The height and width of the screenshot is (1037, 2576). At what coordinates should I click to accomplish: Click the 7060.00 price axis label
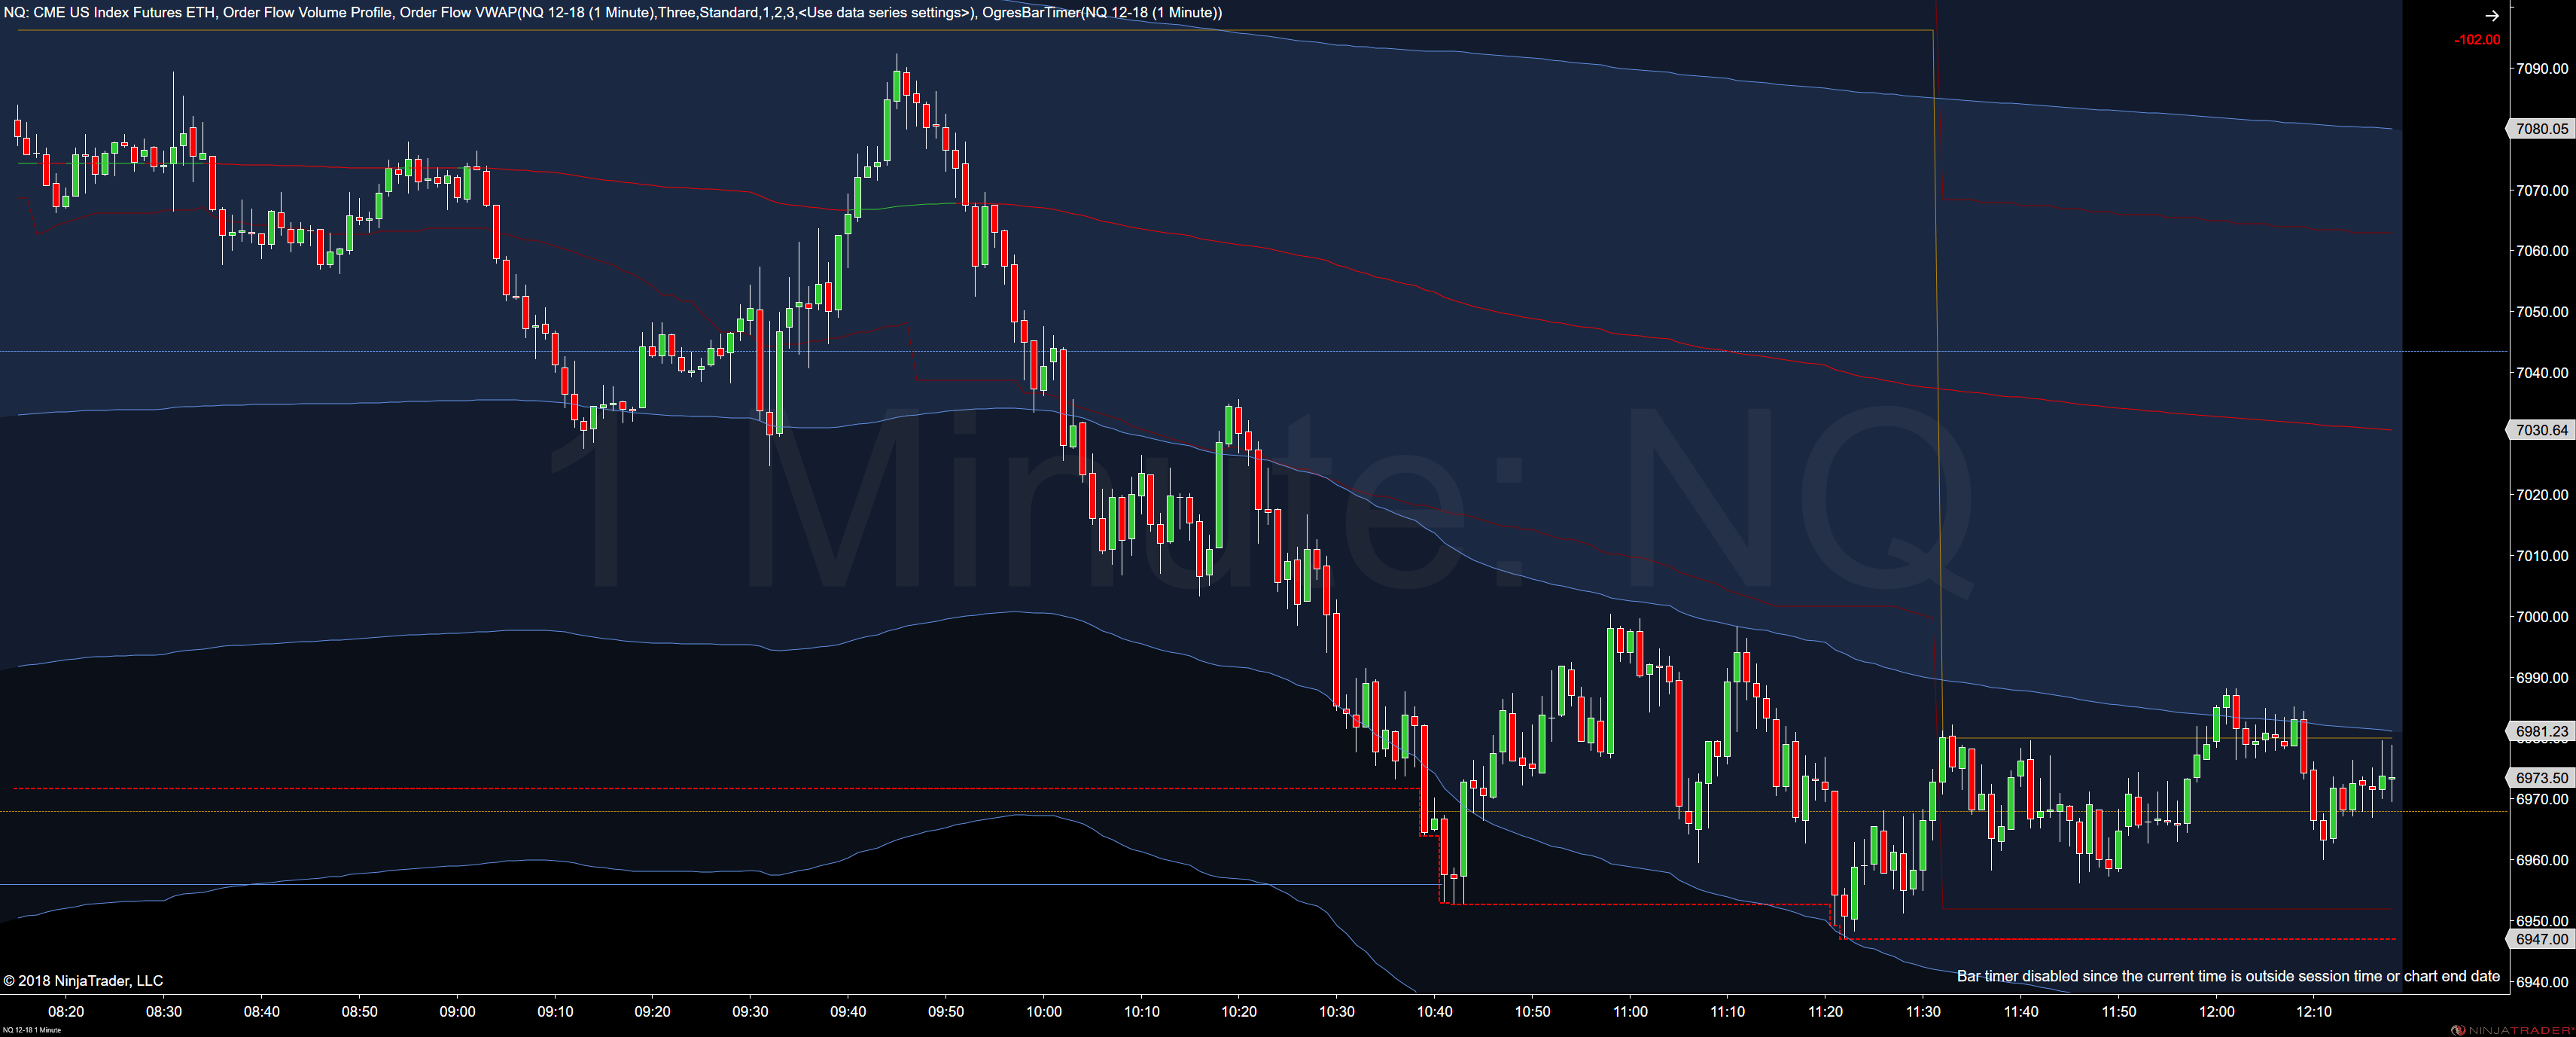[2541, 251]
